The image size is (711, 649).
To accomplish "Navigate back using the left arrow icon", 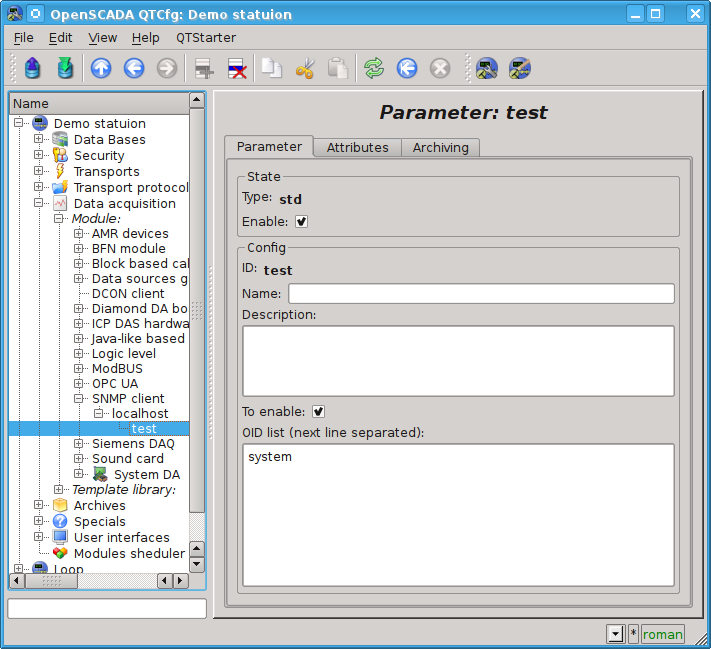I will pos(134,68).
